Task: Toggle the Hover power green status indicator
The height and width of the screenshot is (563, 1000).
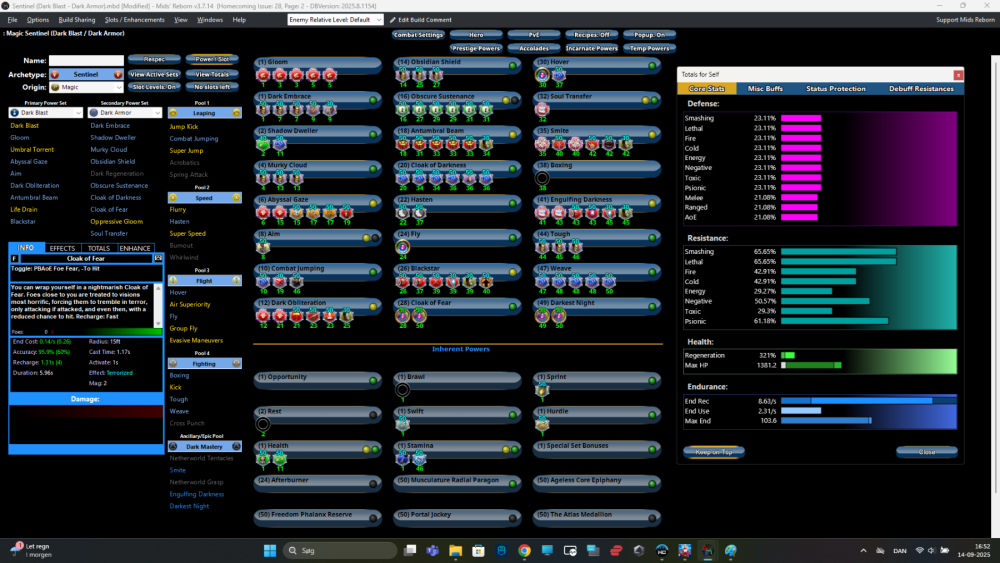Action: 650,65
